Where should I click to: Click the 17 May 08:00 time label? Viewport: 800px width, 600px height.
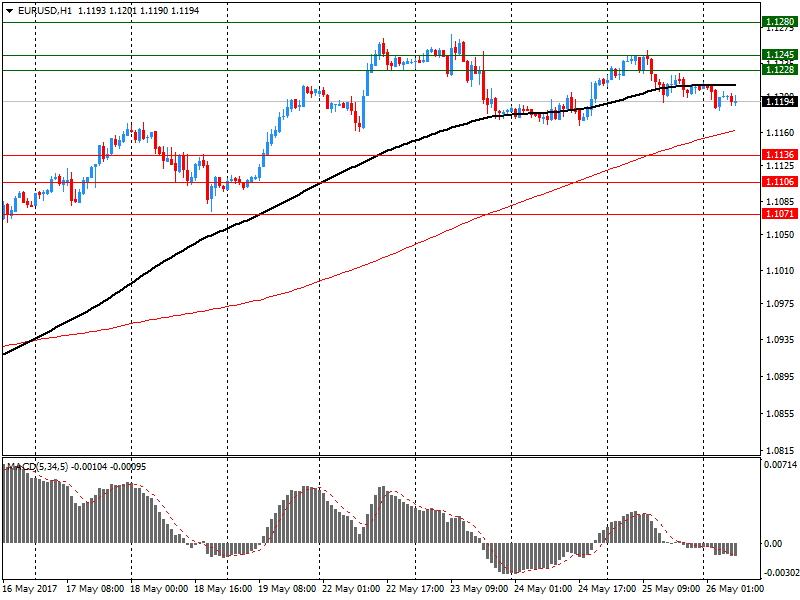pos(95,589)
